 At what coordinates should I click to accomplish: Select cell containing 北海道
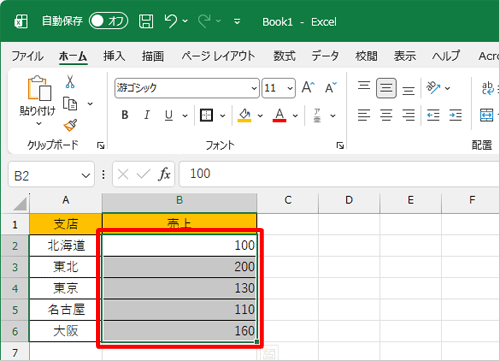[x=66, y=246]
